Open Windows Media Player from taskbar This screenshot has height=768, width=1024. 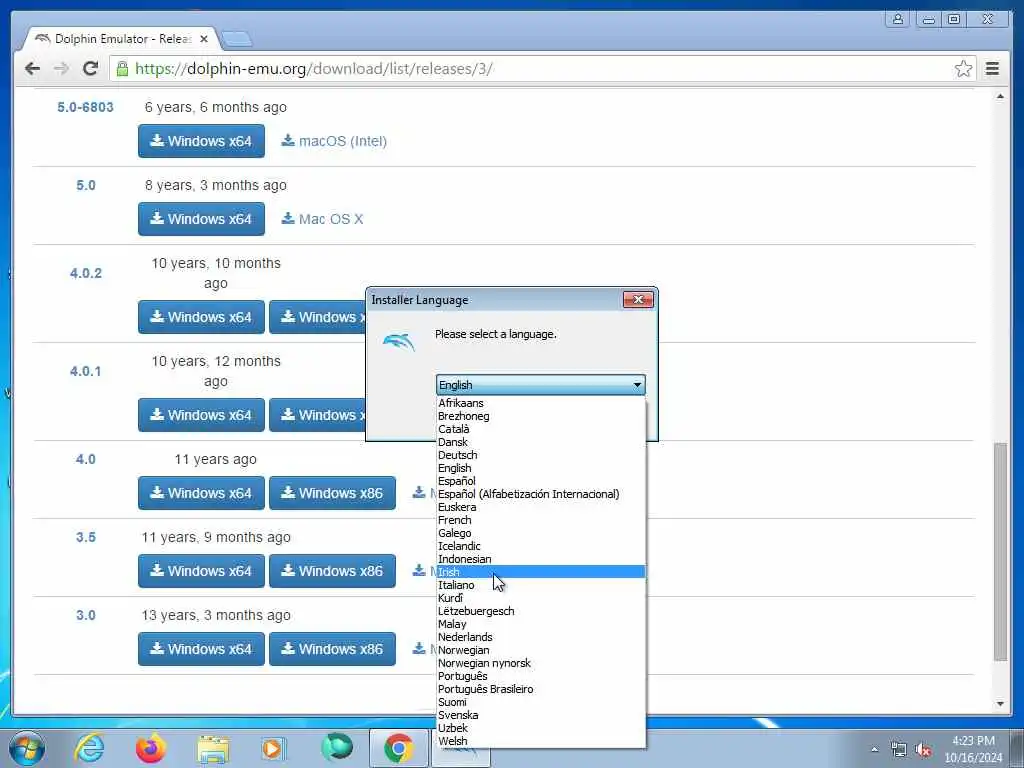(x=273, y=748)
